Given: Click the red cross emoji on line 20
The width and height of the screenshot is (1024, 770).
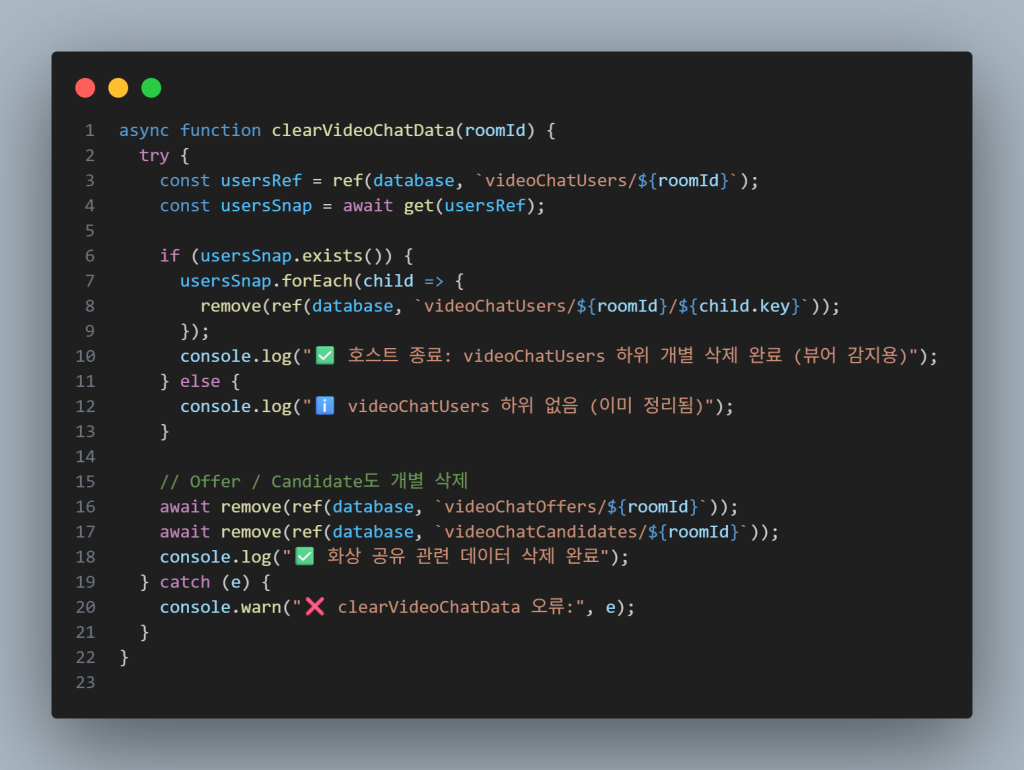Looking at the screenshot, I should coord(315,607).
